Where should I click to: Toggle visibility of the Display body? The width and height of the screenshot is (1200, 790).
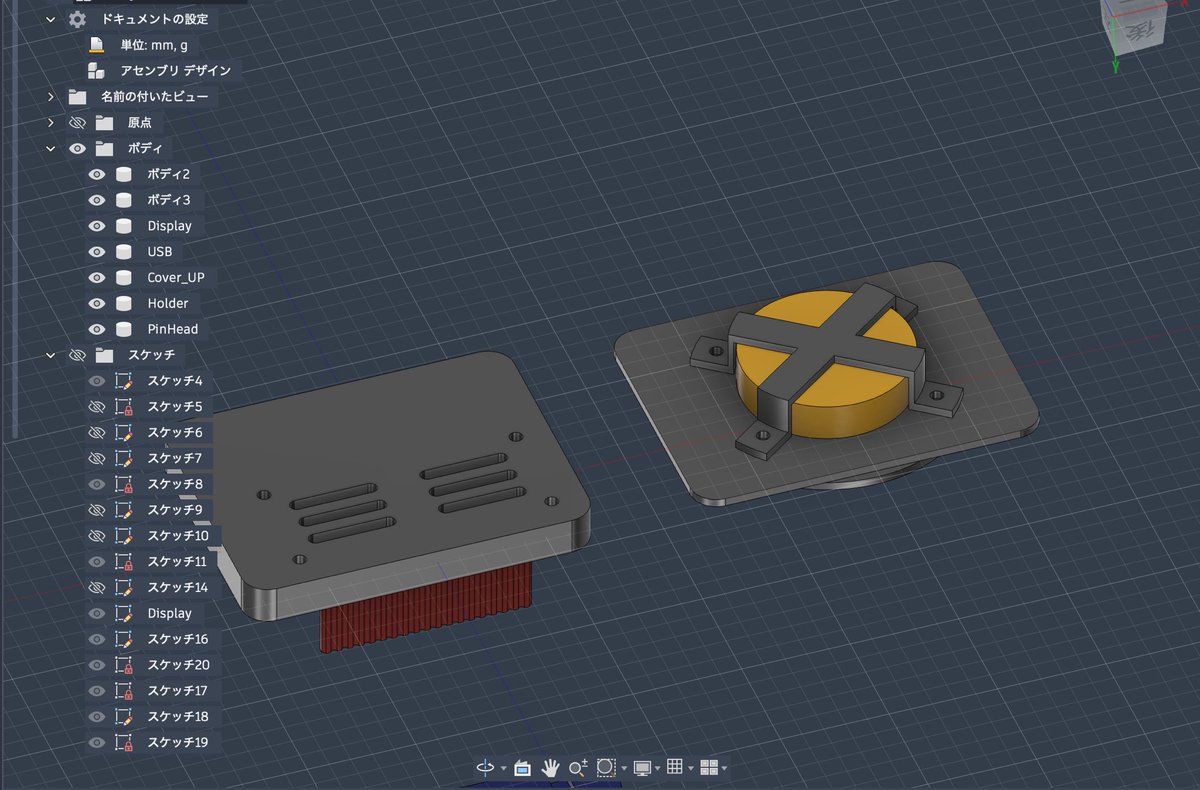(96, 226)
